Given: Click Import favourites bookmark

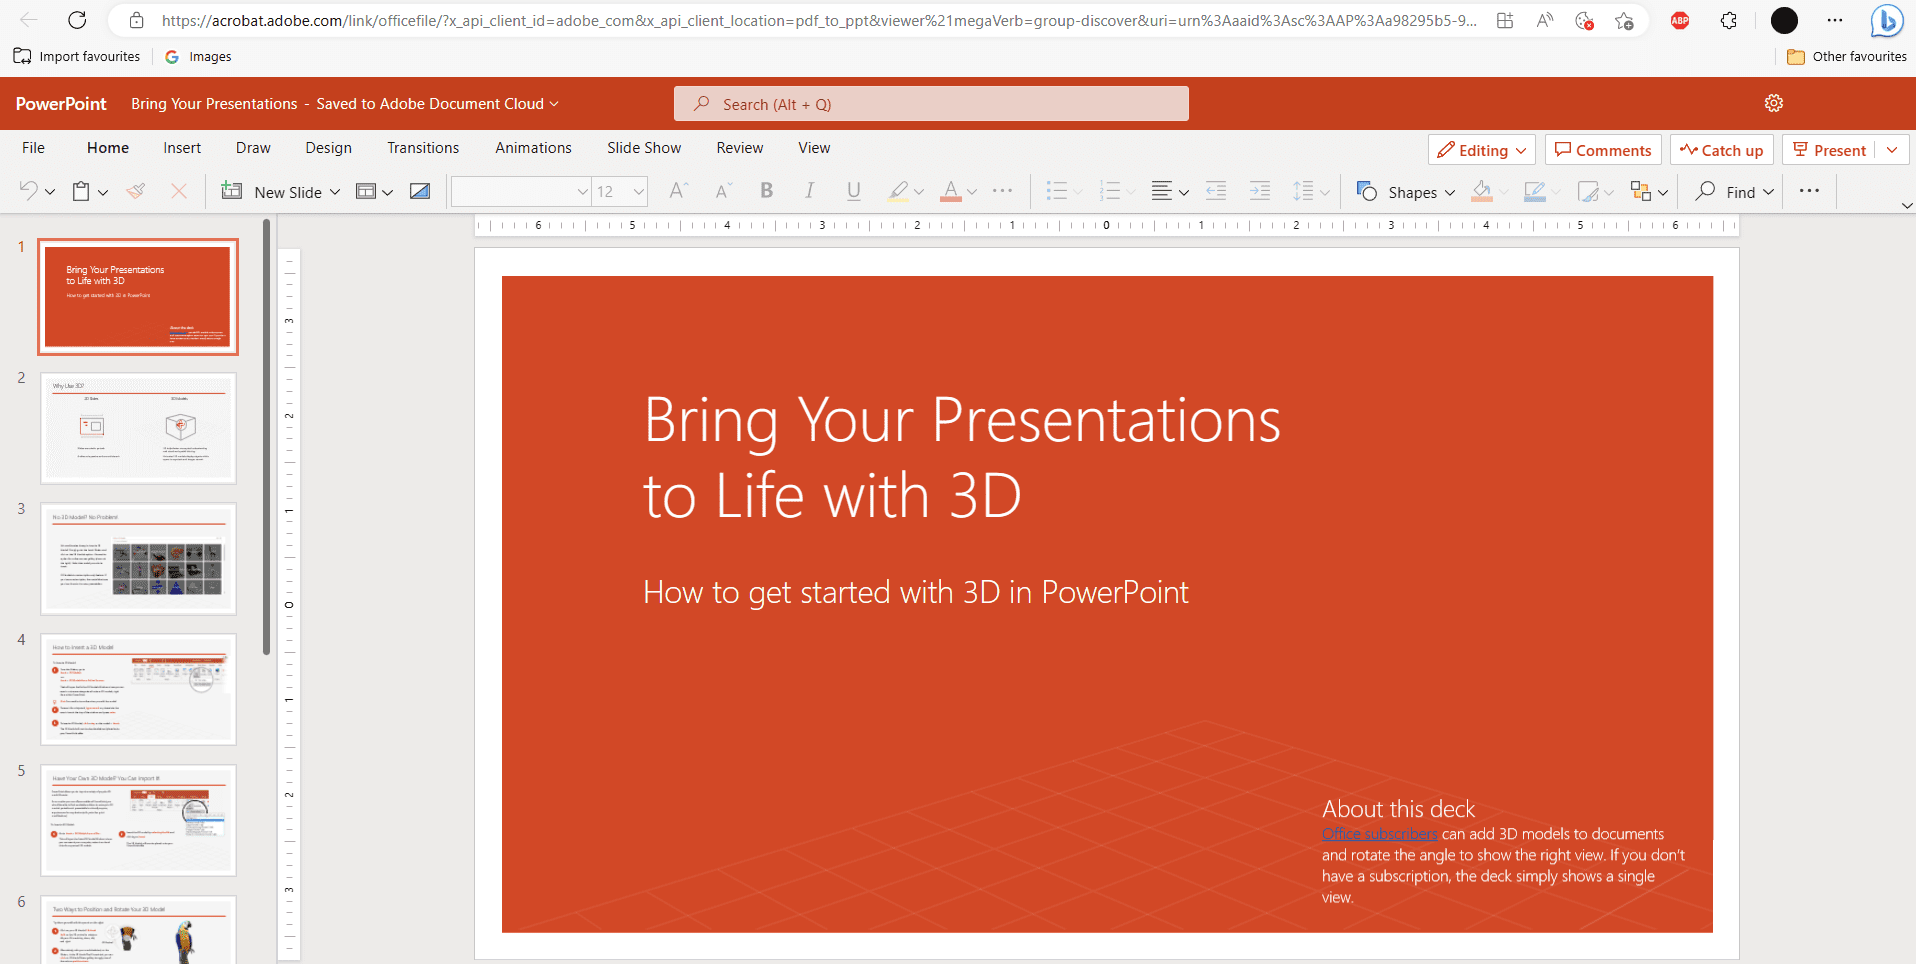Looking at the screenshot, I should [77, 56].
